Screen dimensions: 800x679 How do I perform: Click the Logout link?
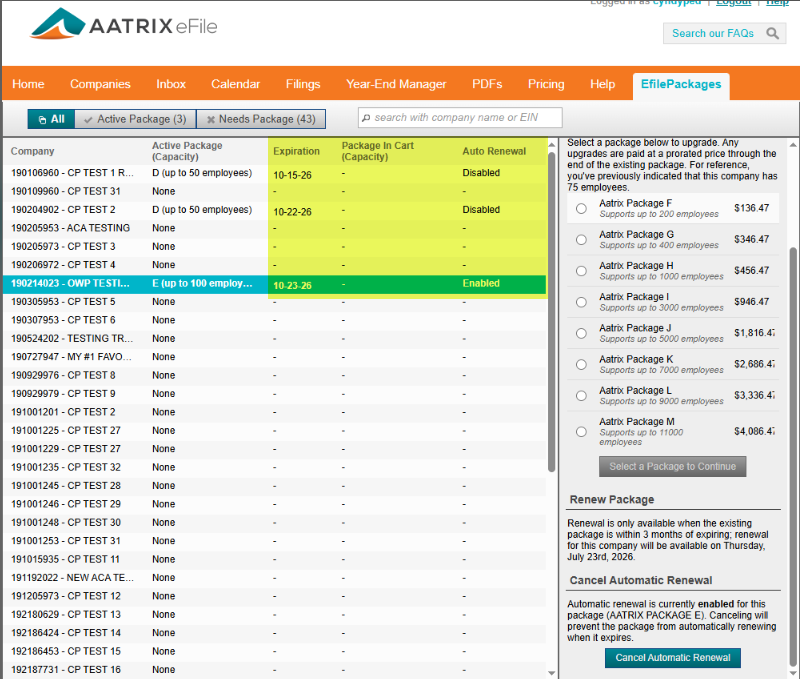[x=733, y=3]
